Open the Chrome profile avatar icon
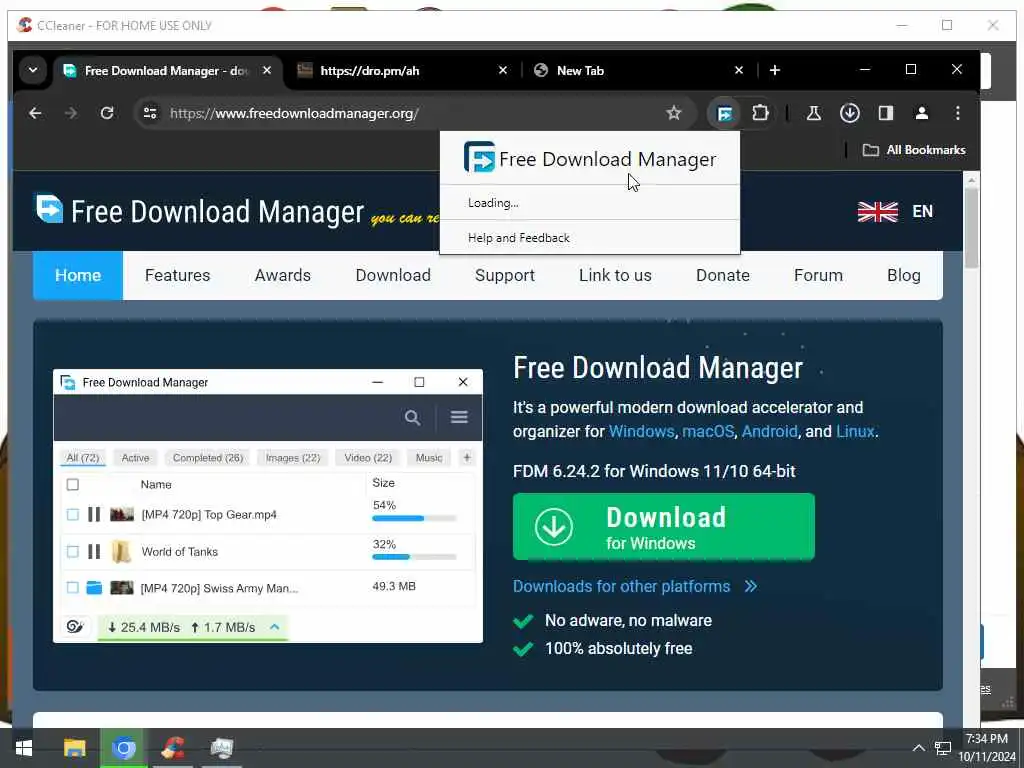The image size is (1024, 768). click(921, 113)
